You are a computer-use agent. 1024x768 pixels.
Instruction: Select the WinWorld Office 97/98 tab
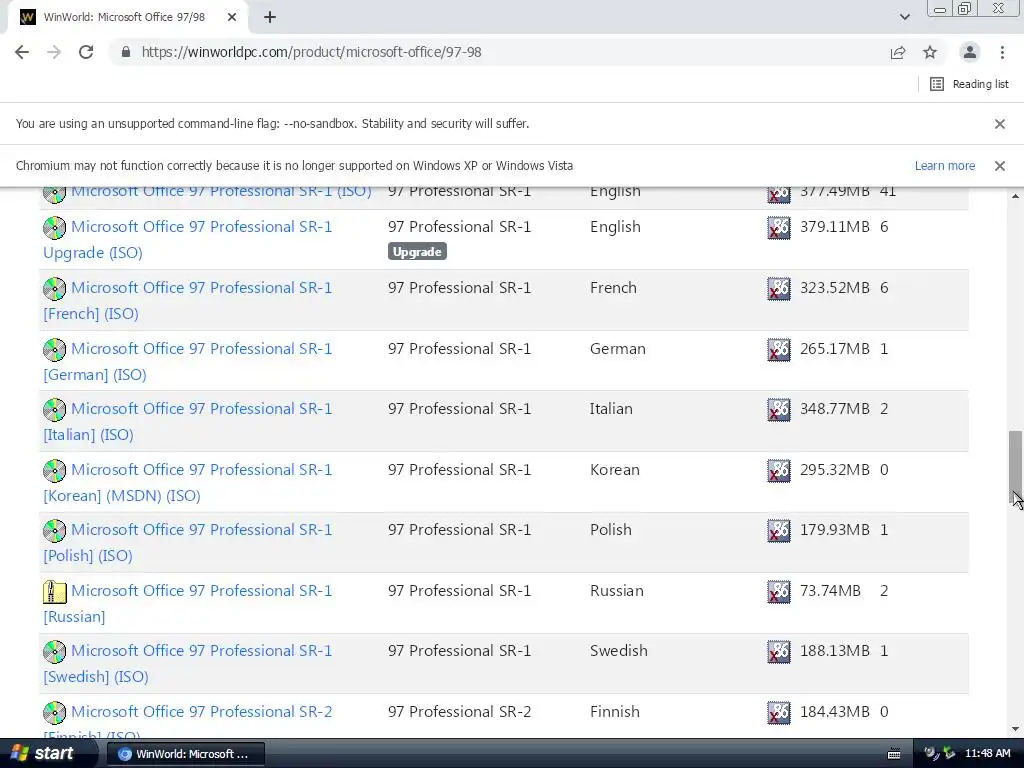tap(127, 18)
